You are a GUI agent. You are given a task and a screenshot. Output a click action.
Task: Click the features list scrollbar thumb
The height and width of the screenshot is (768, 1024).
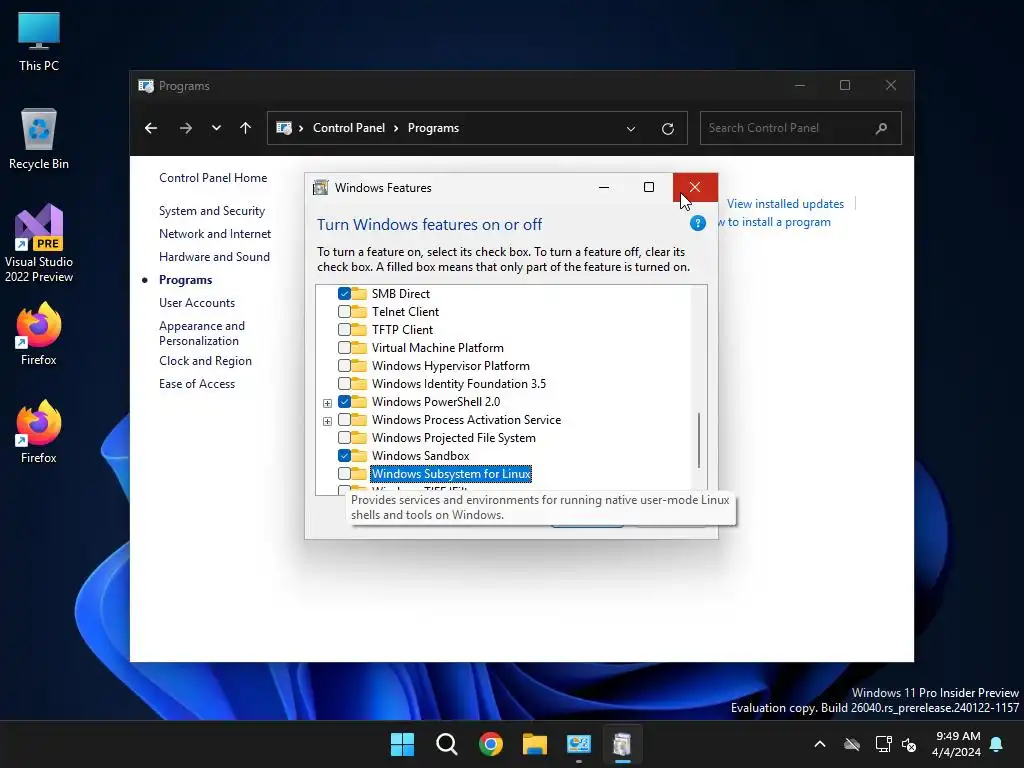point(699,440)
